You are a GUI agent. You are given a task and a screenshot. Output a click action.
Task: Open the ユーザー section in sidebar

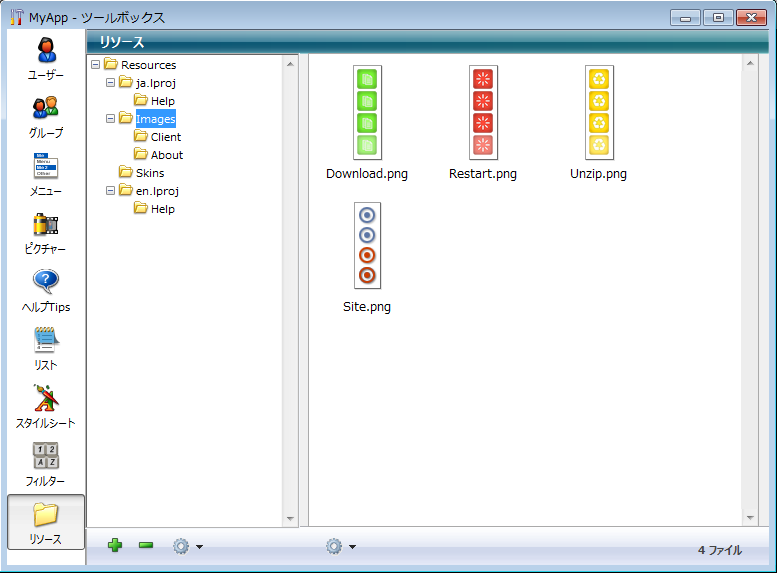(46, 58)
